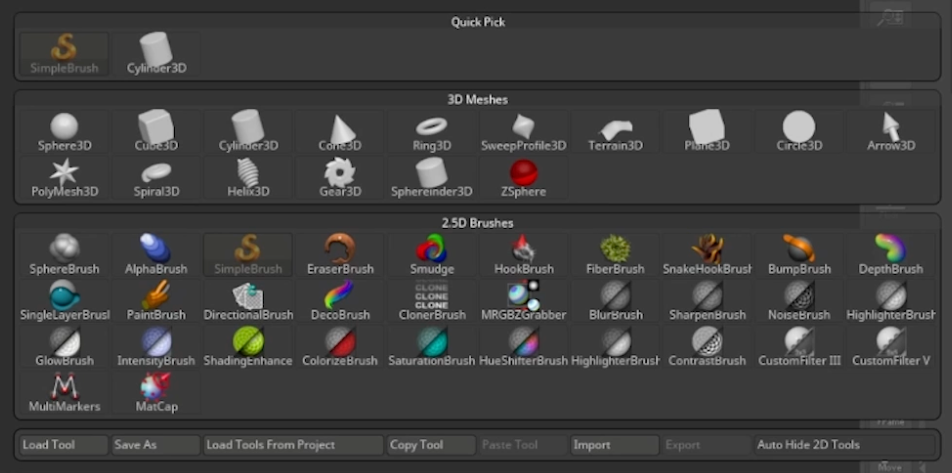Select the SnakeHookBrush tool
The height and width of the screenshot is (473, 952).
coord(707,255)
